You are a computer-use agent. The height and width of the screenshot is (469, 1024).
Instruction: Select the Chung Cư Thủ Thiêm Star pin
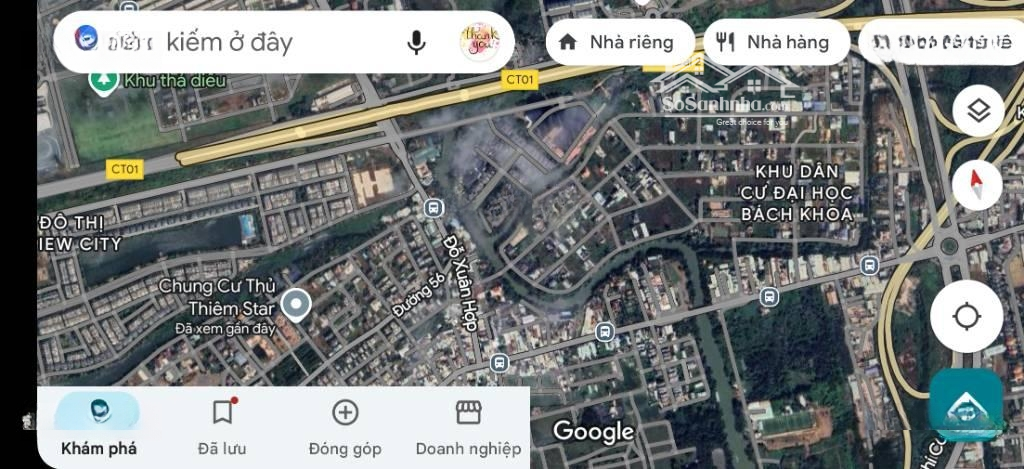(x=296, y=305)
